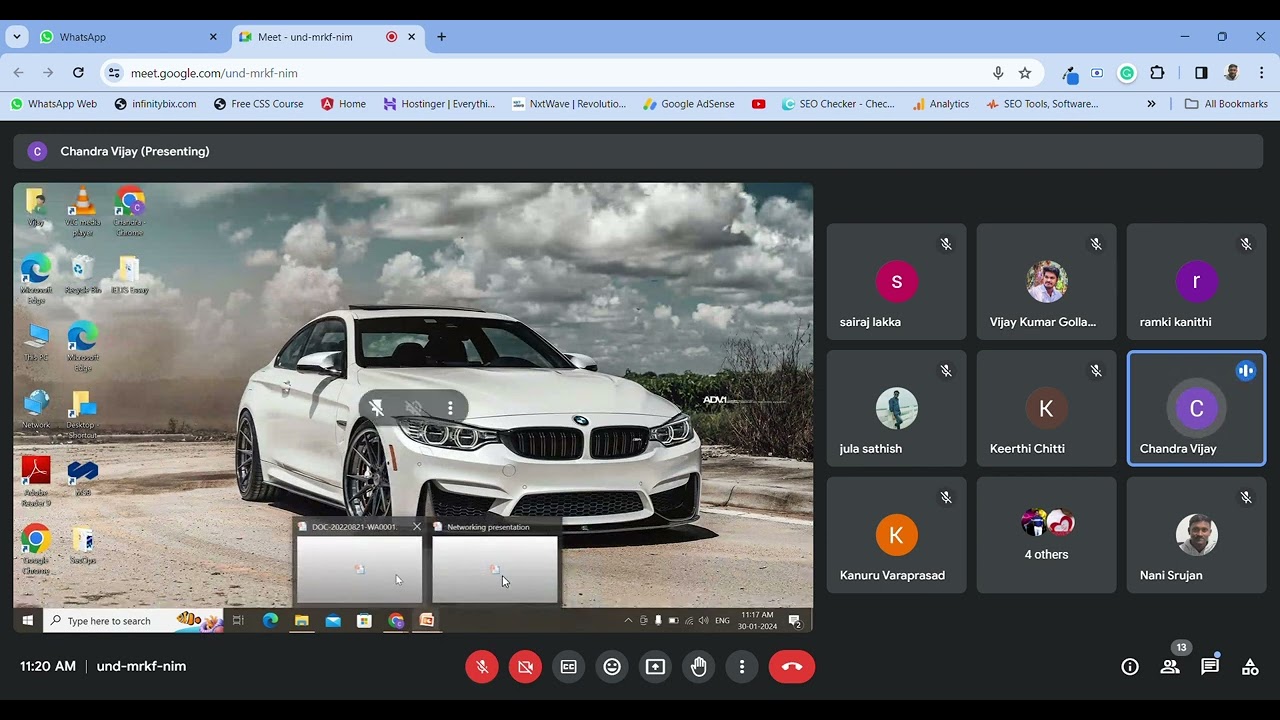The width and height of the screenshot is (1280, 720).
Task: Expand the tab search dropdown arrow
Action: pyautogui.click(x=16, y=37)
